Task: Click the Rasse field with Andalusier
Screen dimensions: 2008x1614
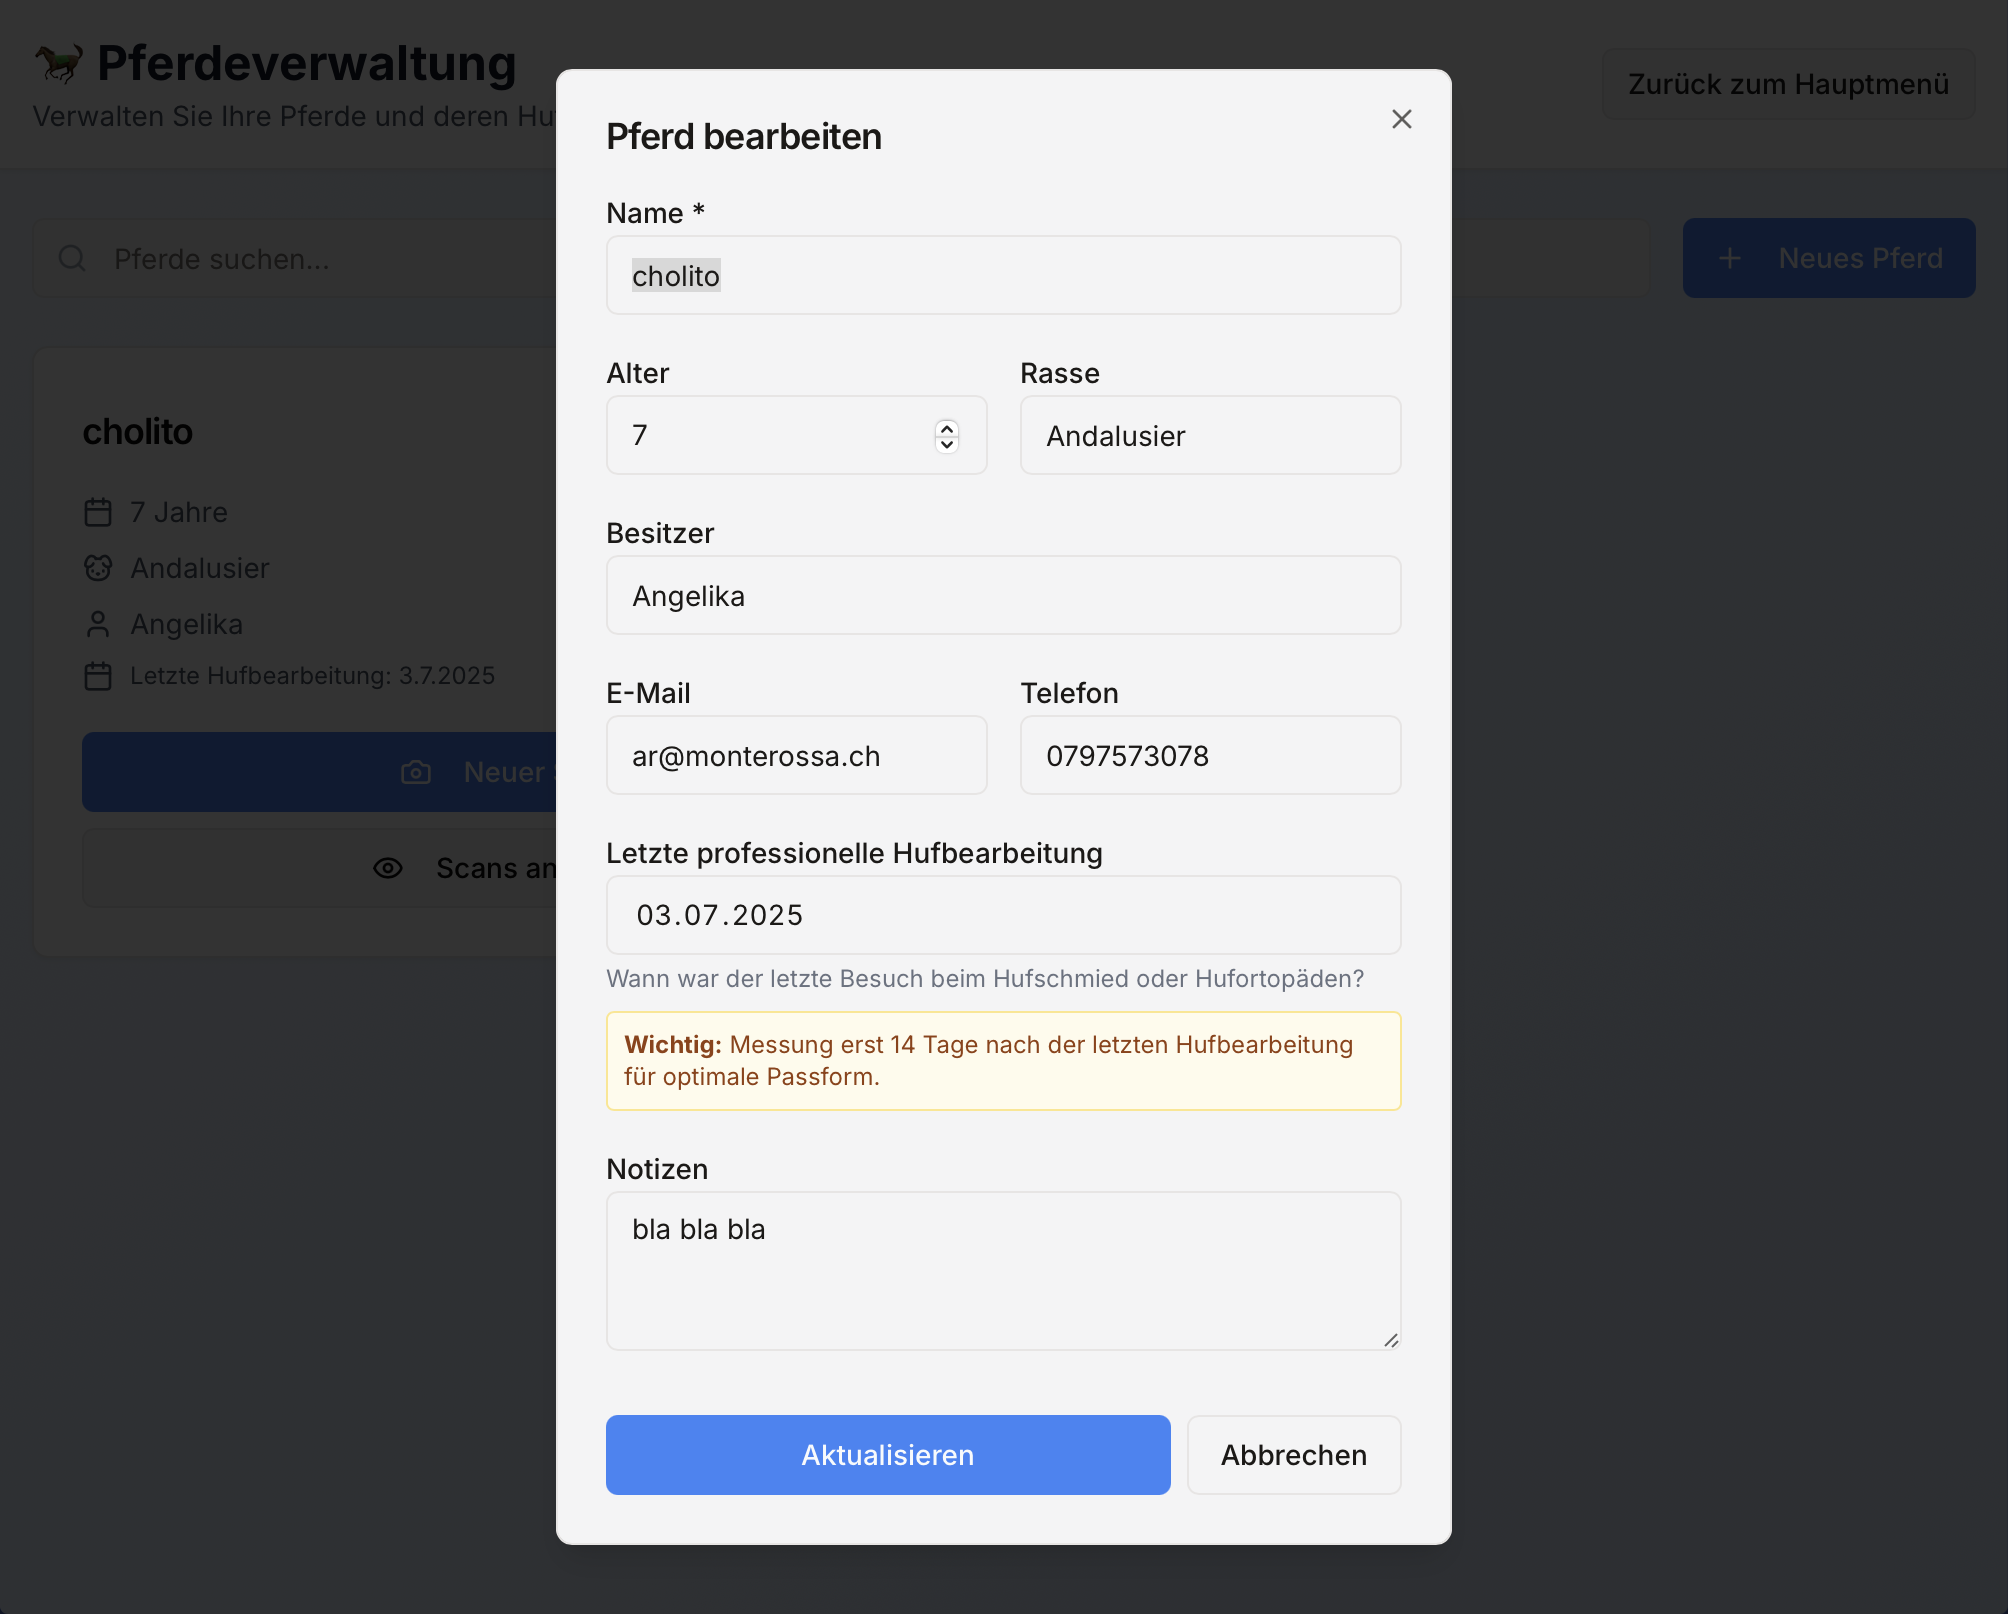Action: click(1209, 435)
